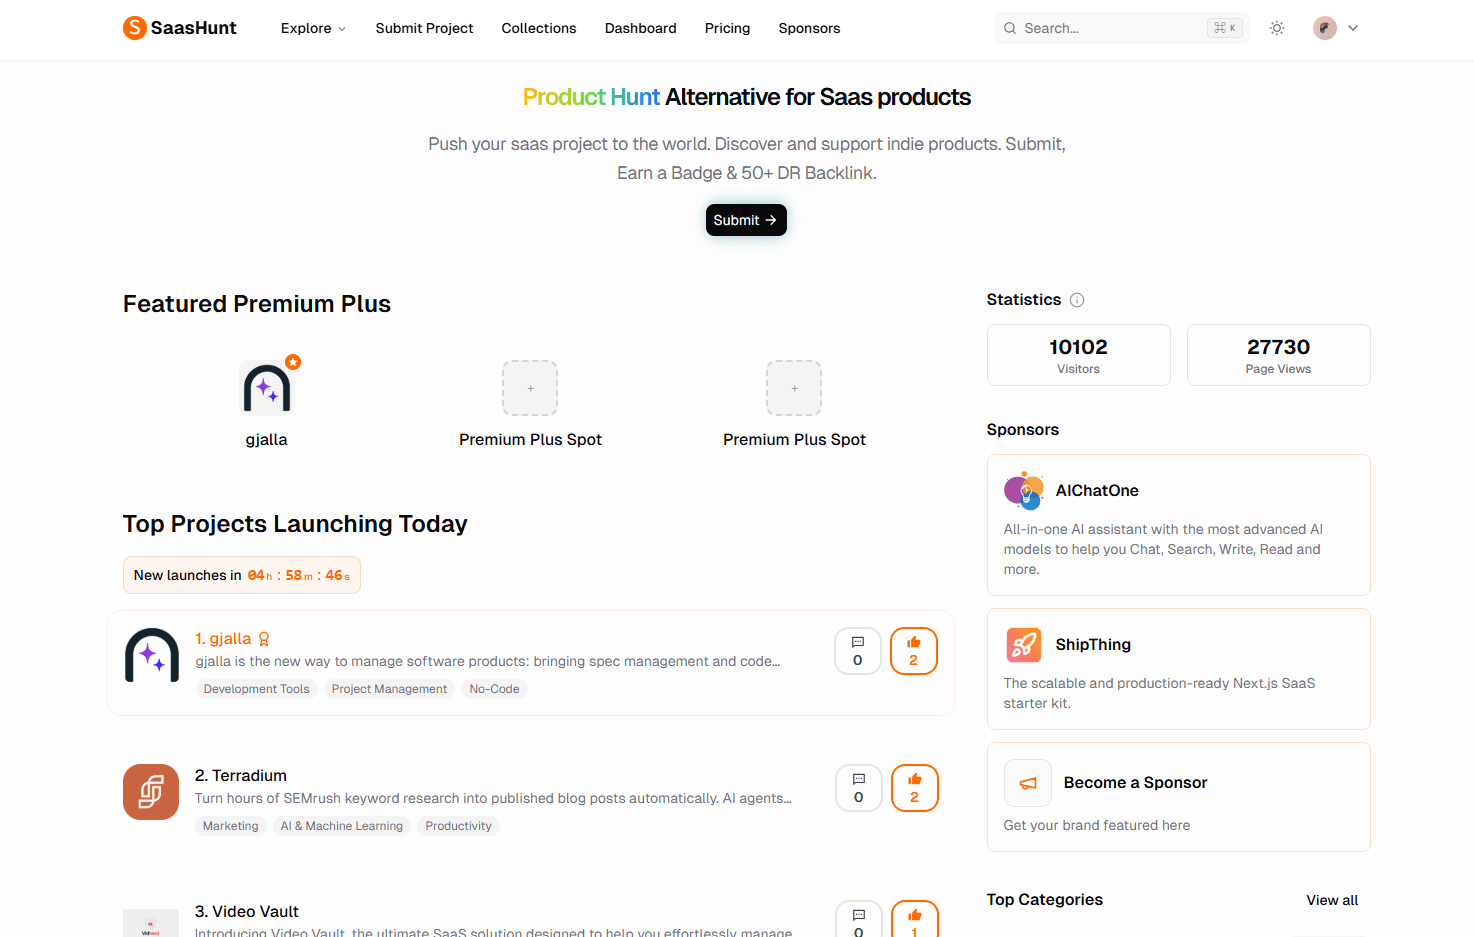The height and width of the screenshot is (937, 1474).
Task: Click the black Submit button
Action: pyautogui.click(x=746, y=220)
